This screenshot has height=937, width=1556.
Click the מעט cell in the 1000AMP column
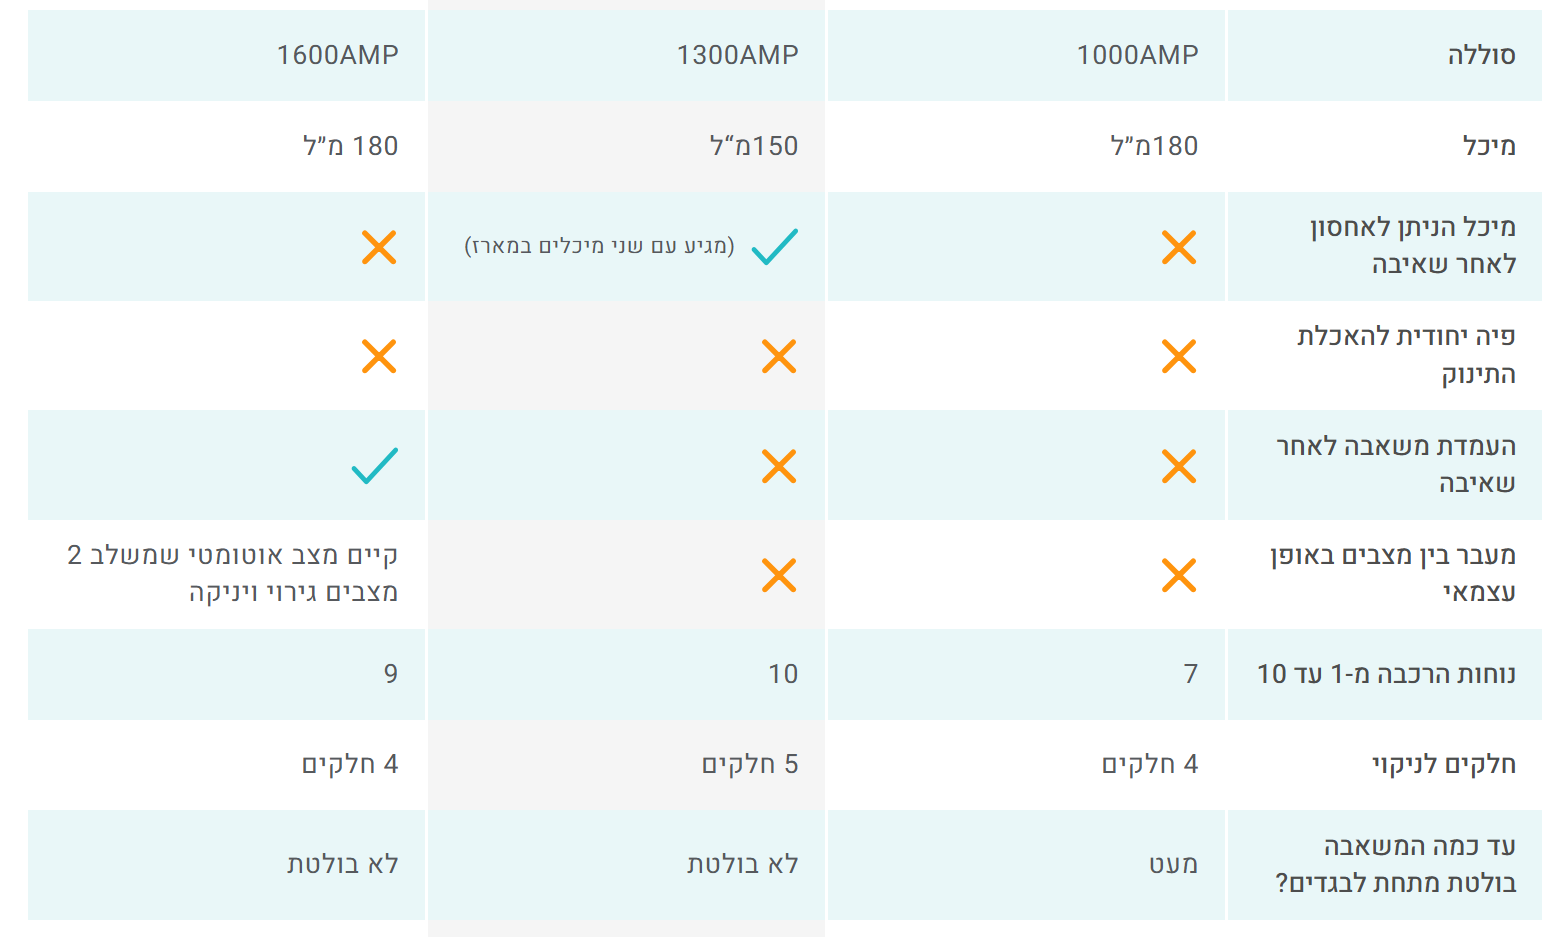pos(1173,864)
